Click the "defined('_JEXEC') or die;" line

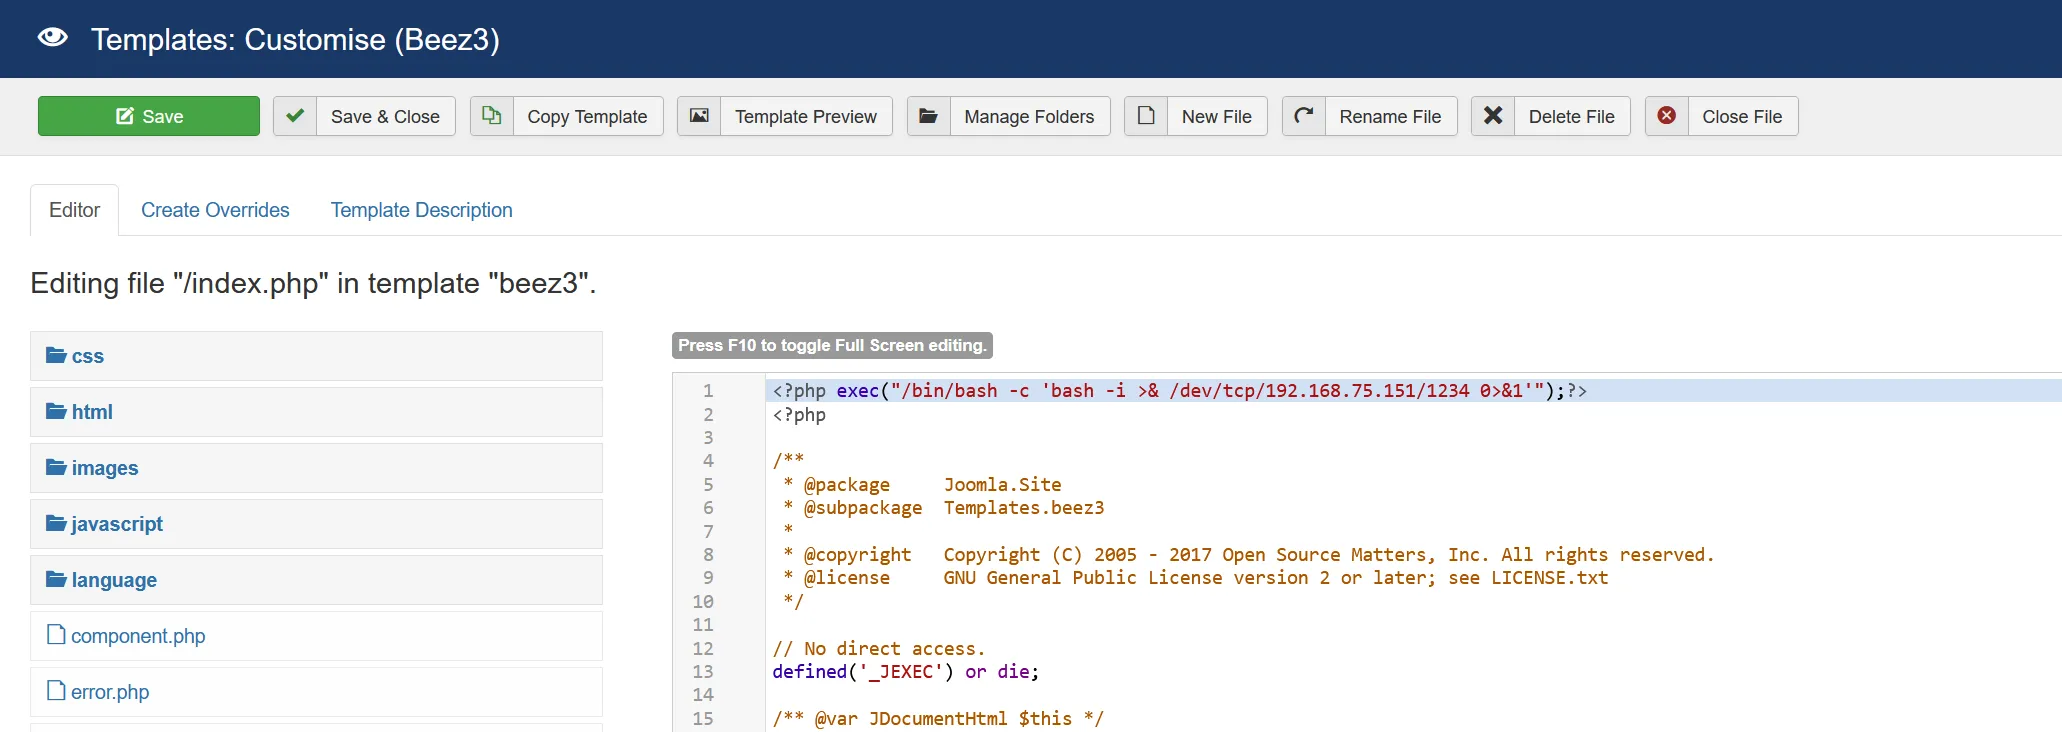[x=906, y=672]
